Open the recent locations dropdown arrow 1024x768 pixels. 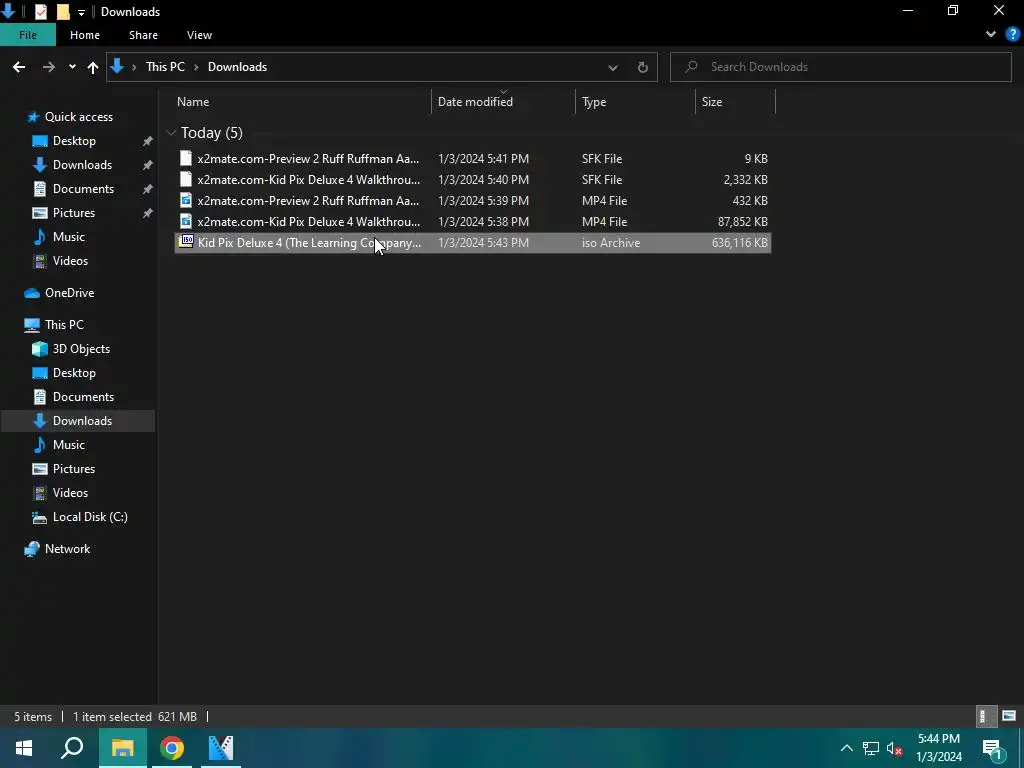72,67
